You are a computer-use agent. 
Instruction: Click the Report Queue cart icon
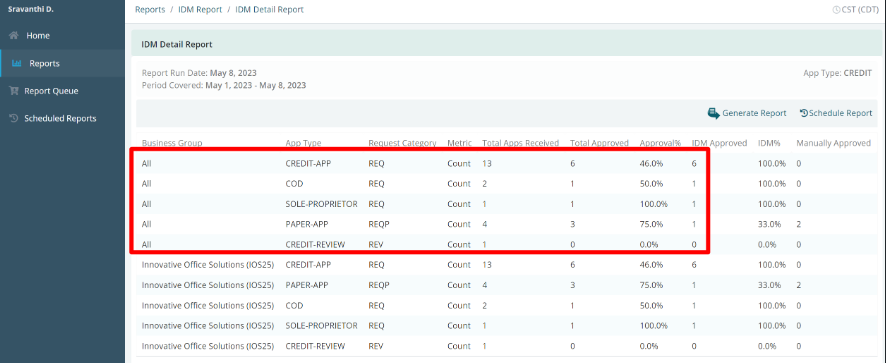click(14, 91)
